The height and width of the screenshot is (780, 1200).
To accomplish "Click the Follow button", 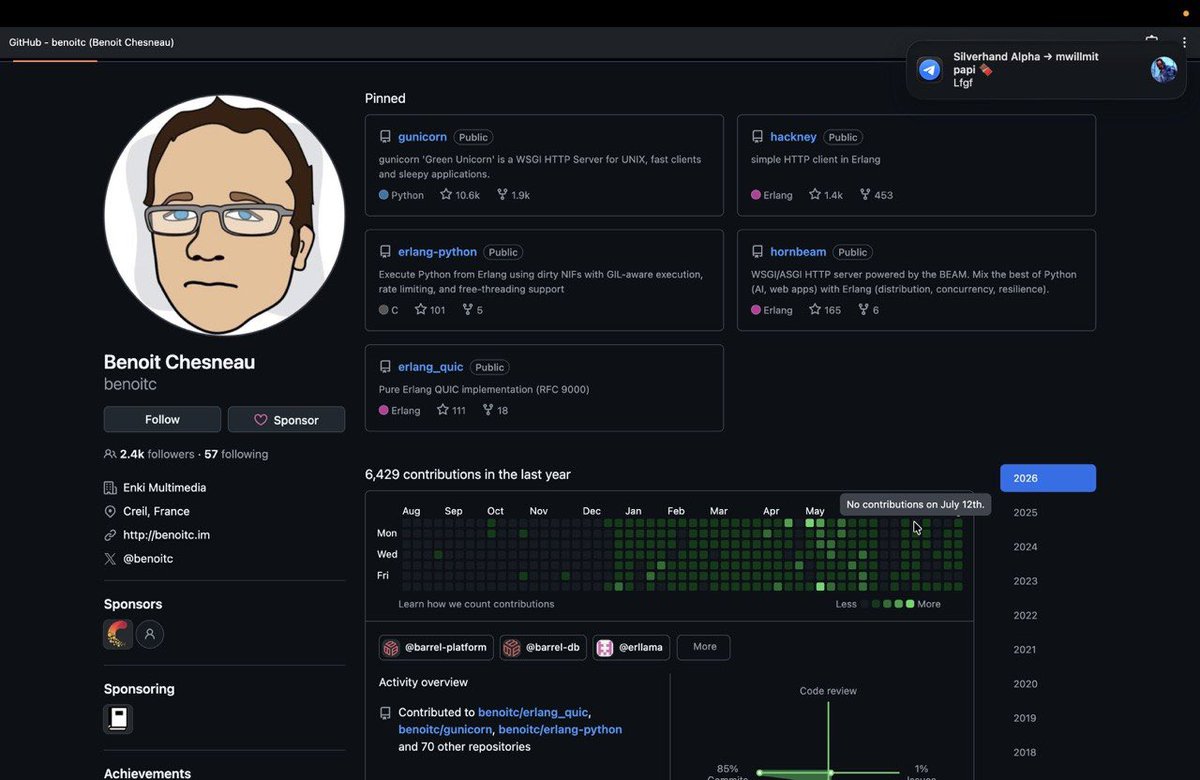I will 162,419.
